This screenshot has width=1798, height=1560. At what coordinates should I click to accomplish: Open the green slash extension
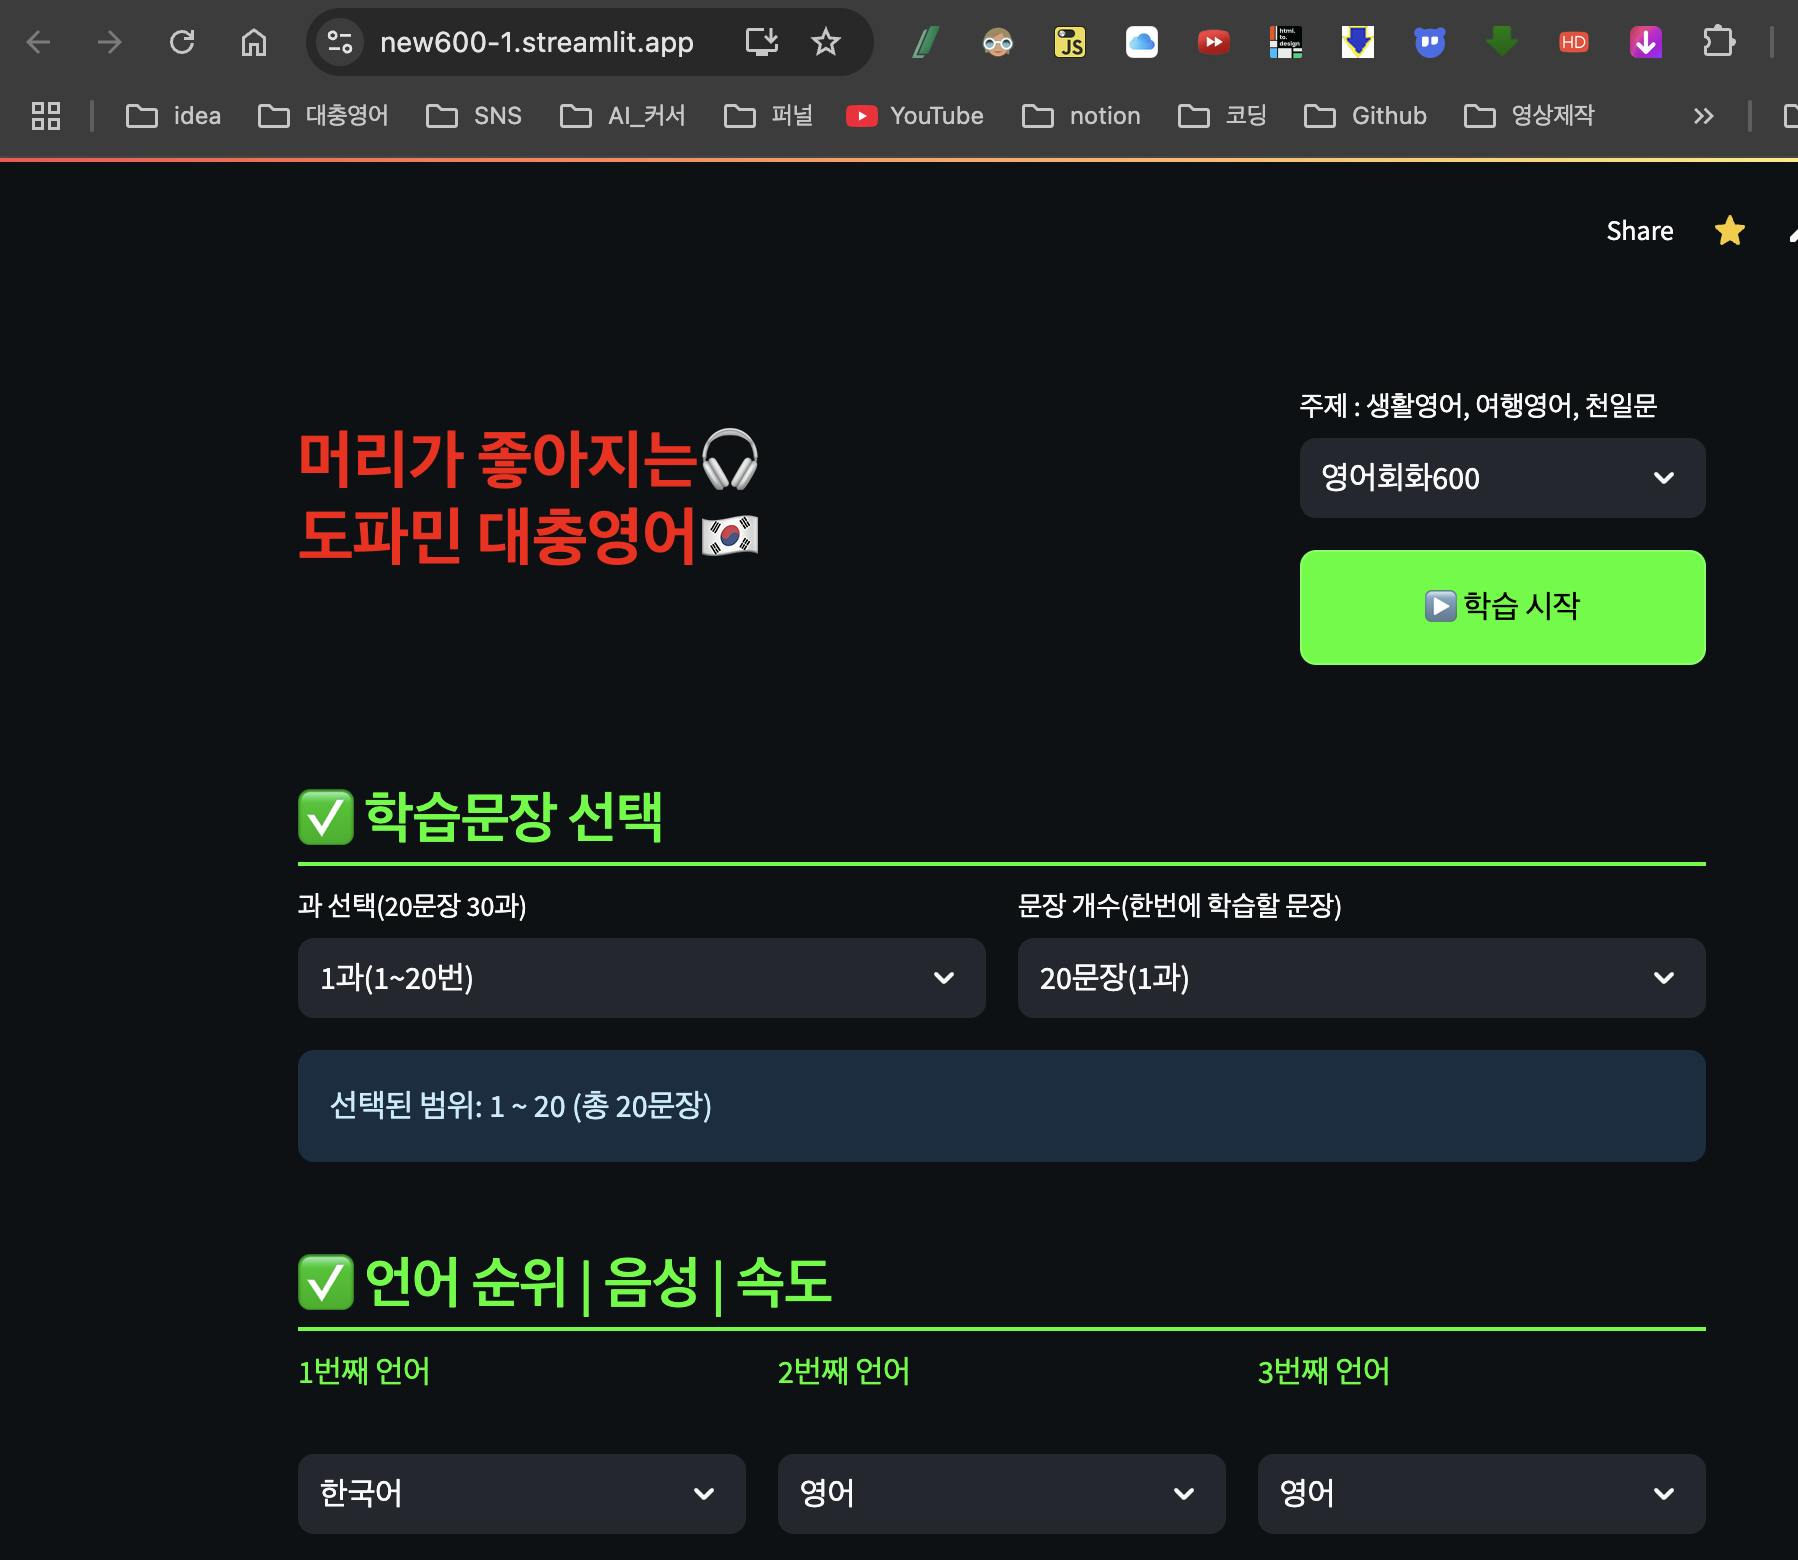tap(926, 42)
